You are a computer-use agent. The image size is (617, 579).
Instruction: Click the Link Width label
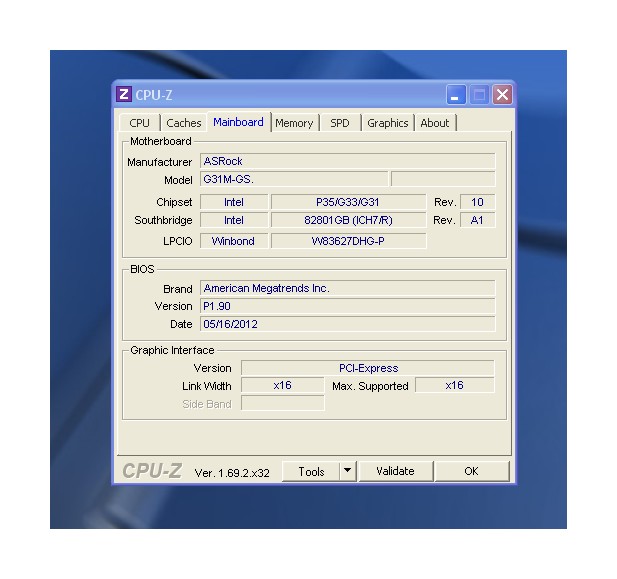pyautogui.click(x=207, y=386)
